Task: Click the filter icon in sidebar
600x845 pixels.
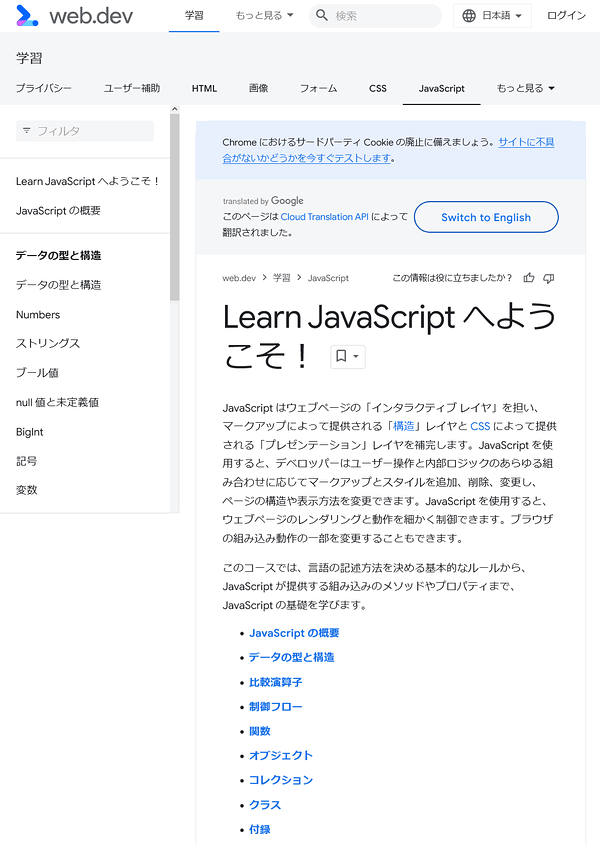Action: [26, 130]
